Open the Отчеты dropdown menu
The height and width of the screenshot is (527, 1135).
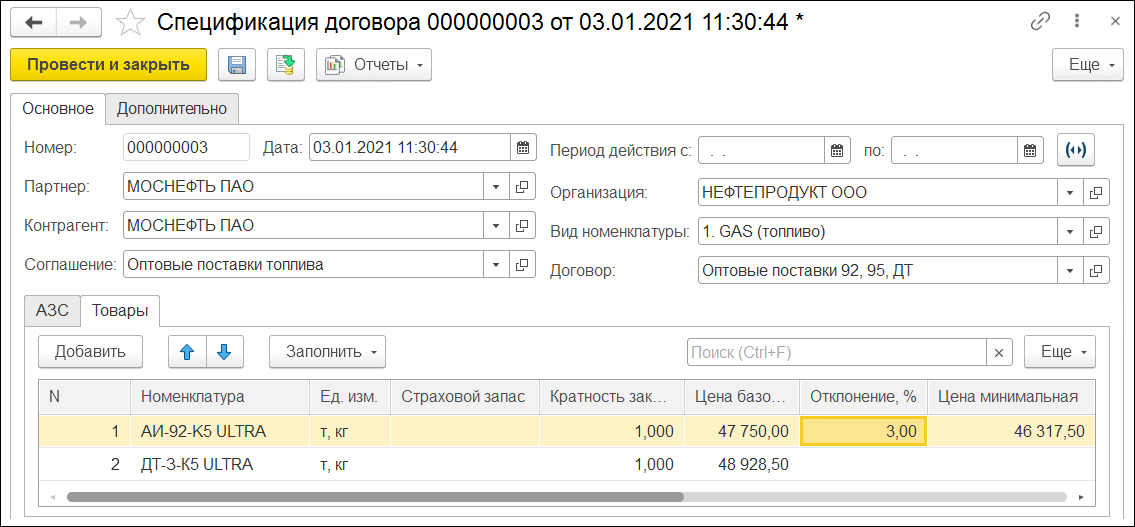[x=374, y=65]
